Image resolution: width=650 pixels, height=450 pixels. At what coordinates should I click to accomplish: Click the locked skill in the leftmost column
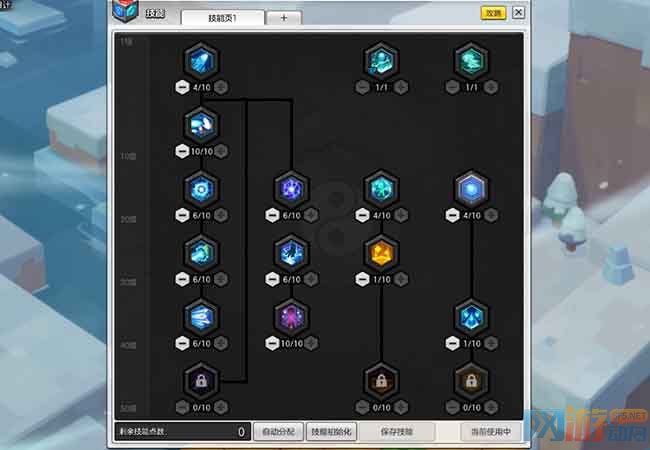click(201, 382)
